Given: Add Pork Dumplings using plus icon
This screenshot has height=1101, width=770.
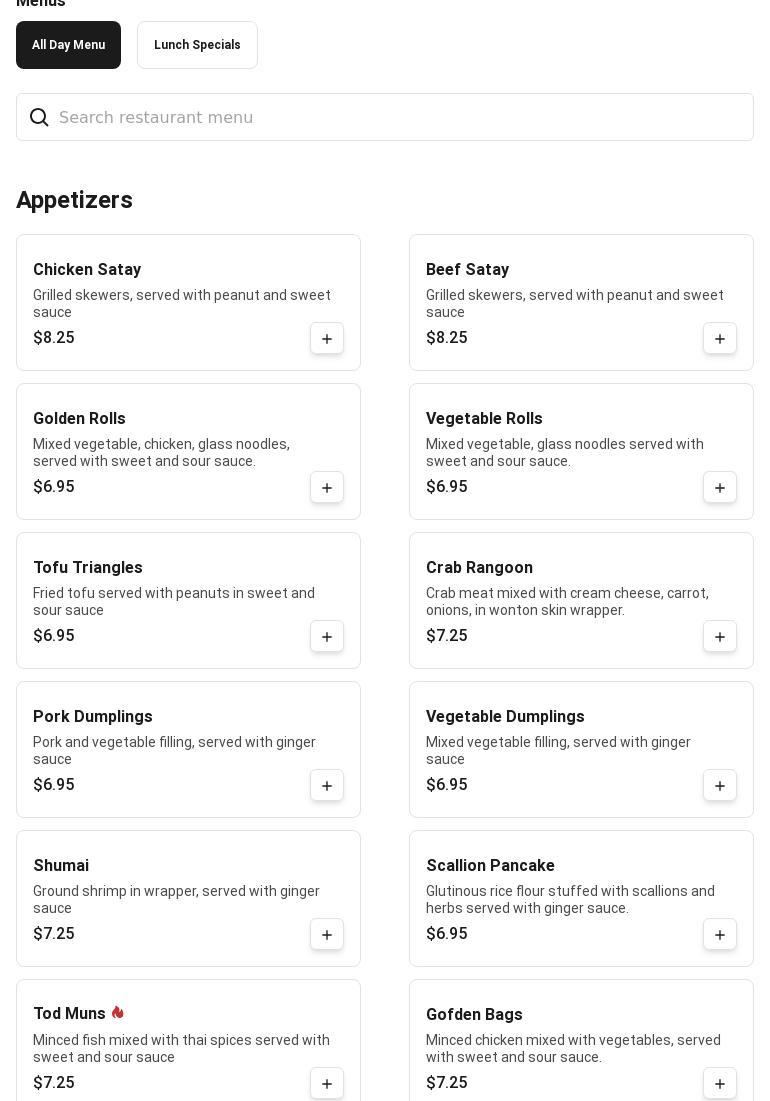Looking at the screenshot, I should [327, 786].
